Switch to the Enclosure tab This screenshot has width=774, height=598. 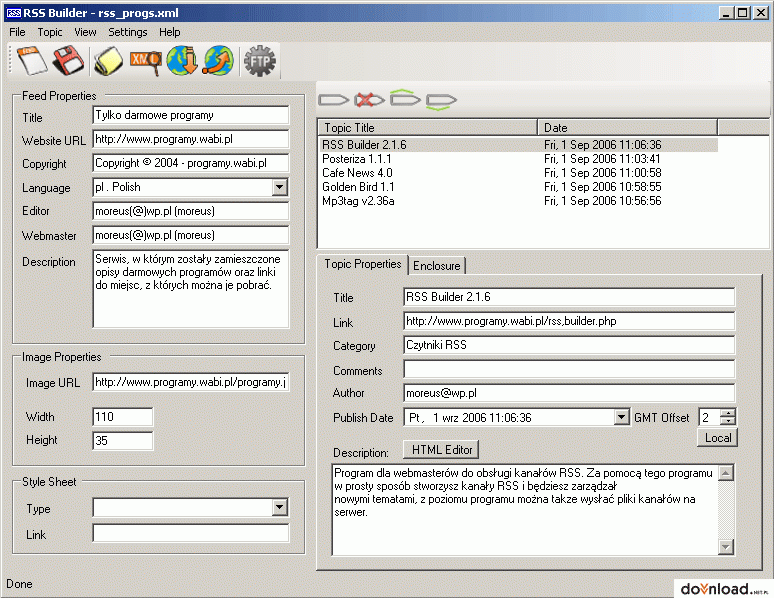(x=436, y=266)
